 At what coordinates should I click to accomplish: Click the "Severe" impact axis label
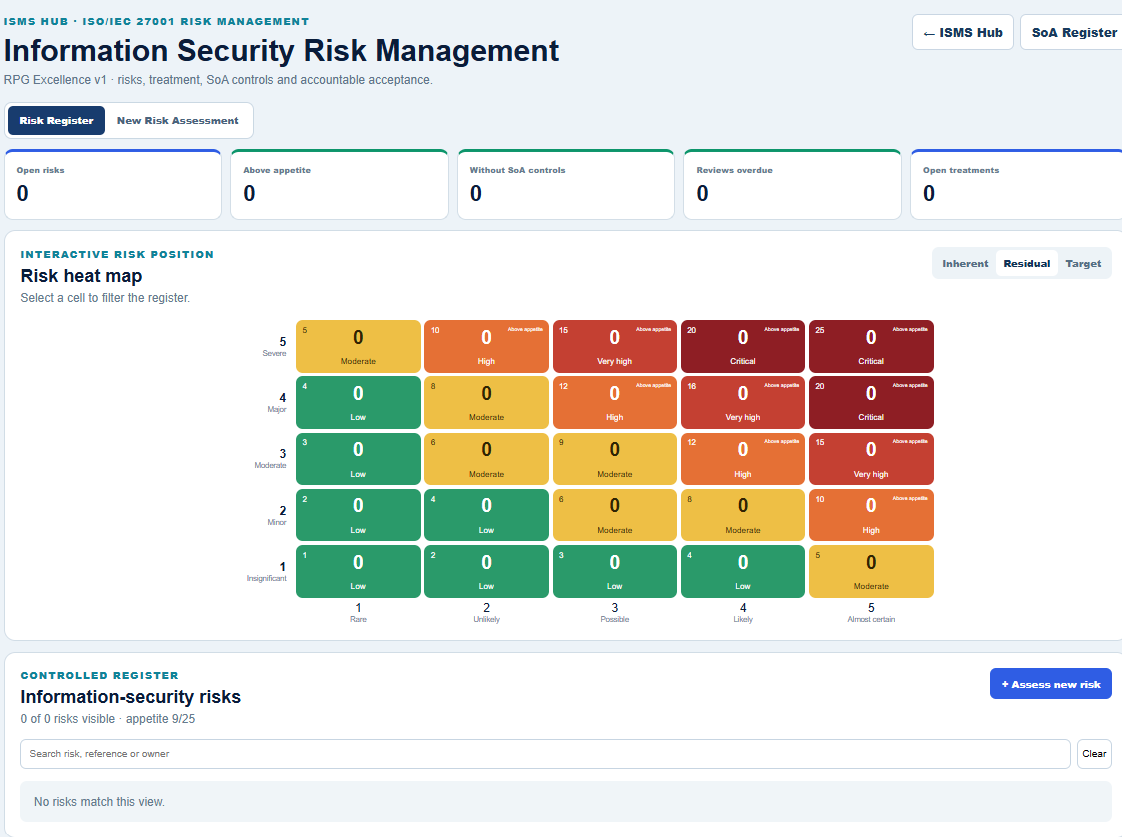[274, 353]
